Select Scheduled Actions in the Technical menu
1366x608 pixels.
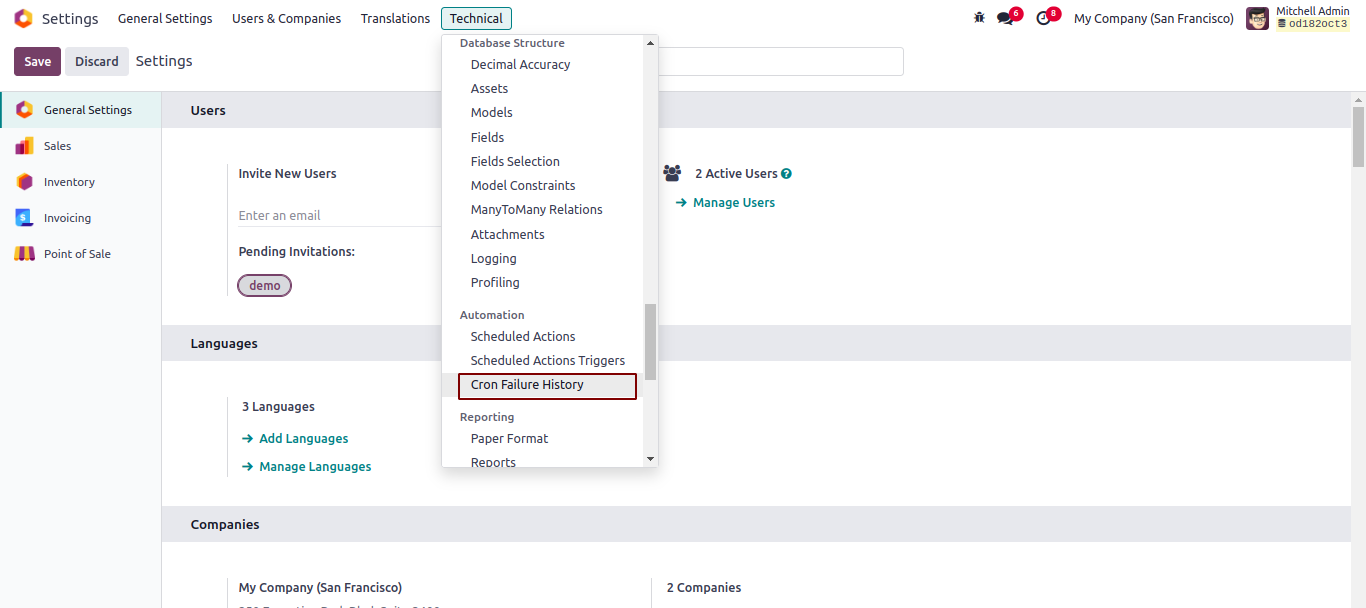523,337
